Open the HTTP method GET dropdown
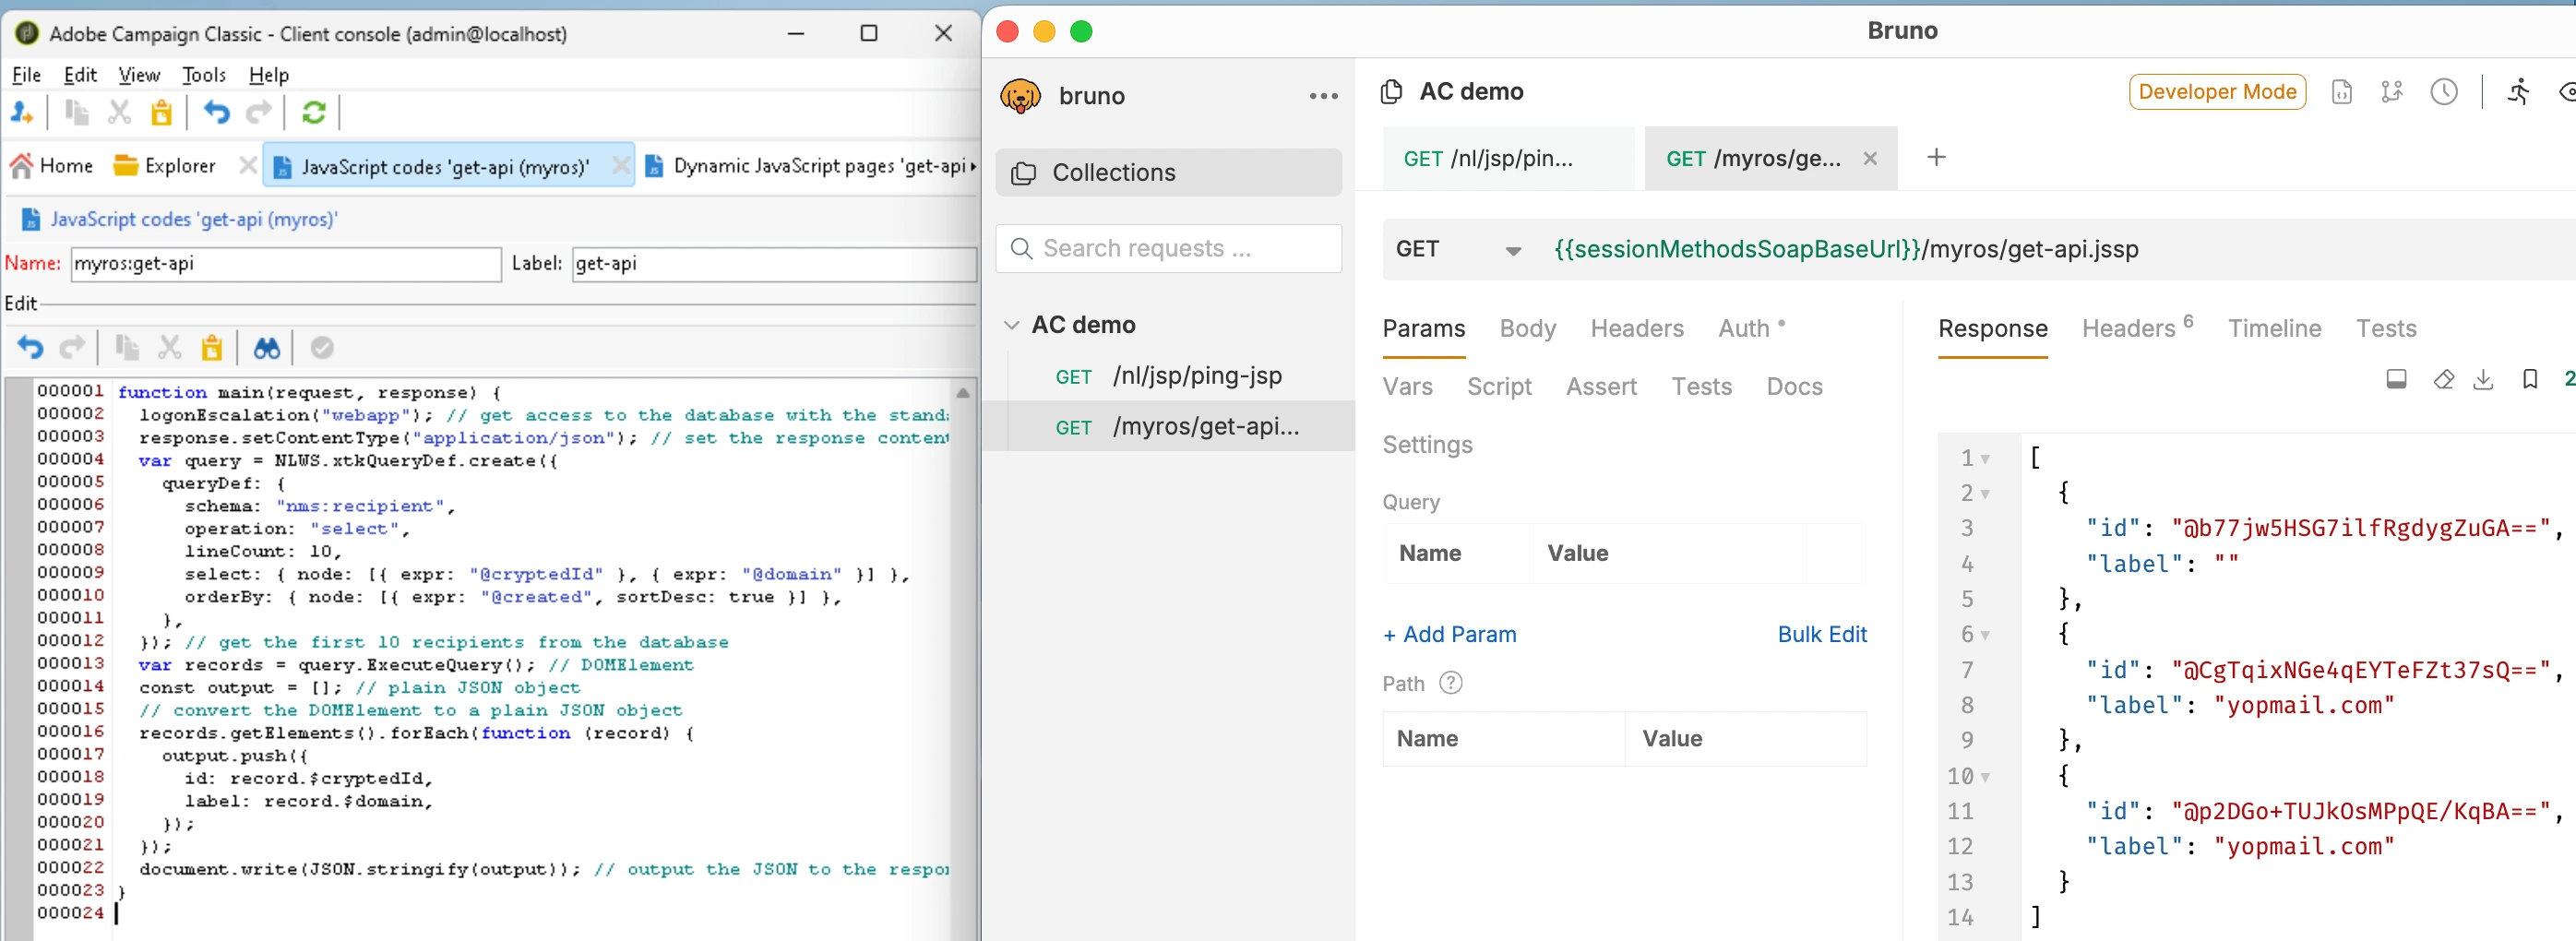The width and height of the screenshot is (2576, 941). pyautogui.click(x=1458, y=249)
